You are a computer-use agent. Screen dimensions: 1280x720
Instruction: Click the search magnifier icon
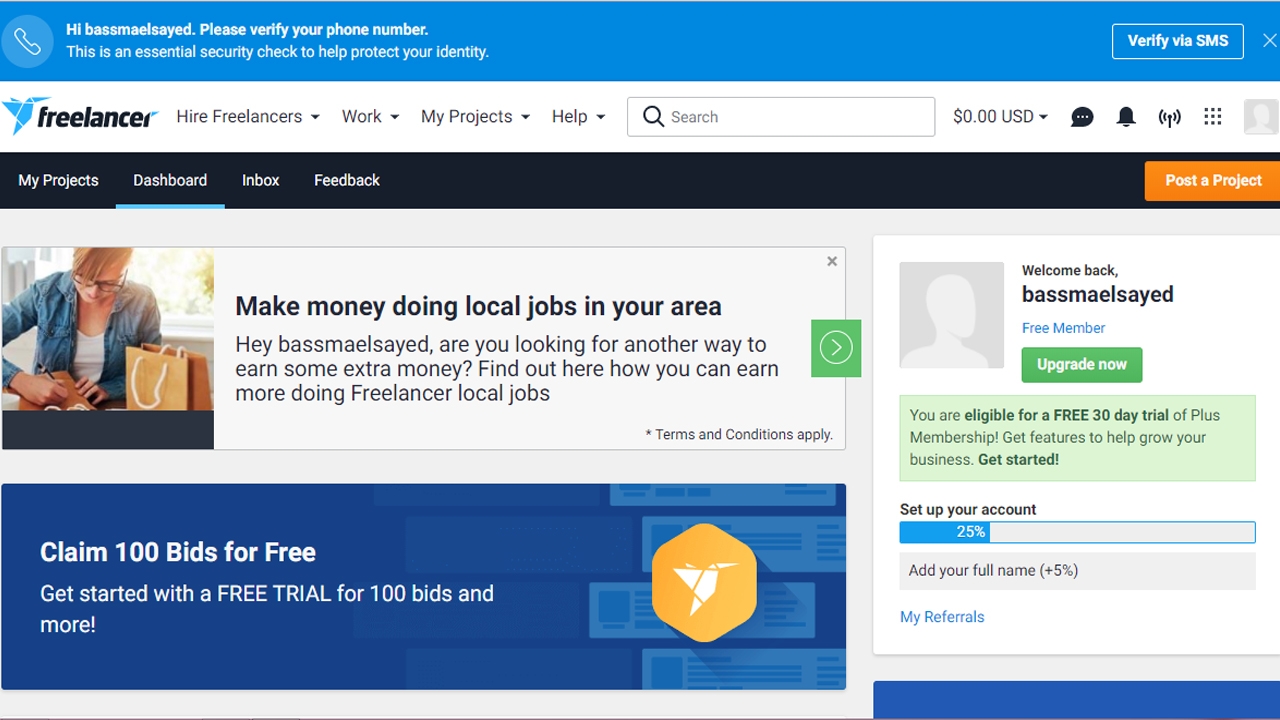click(653, 117)
